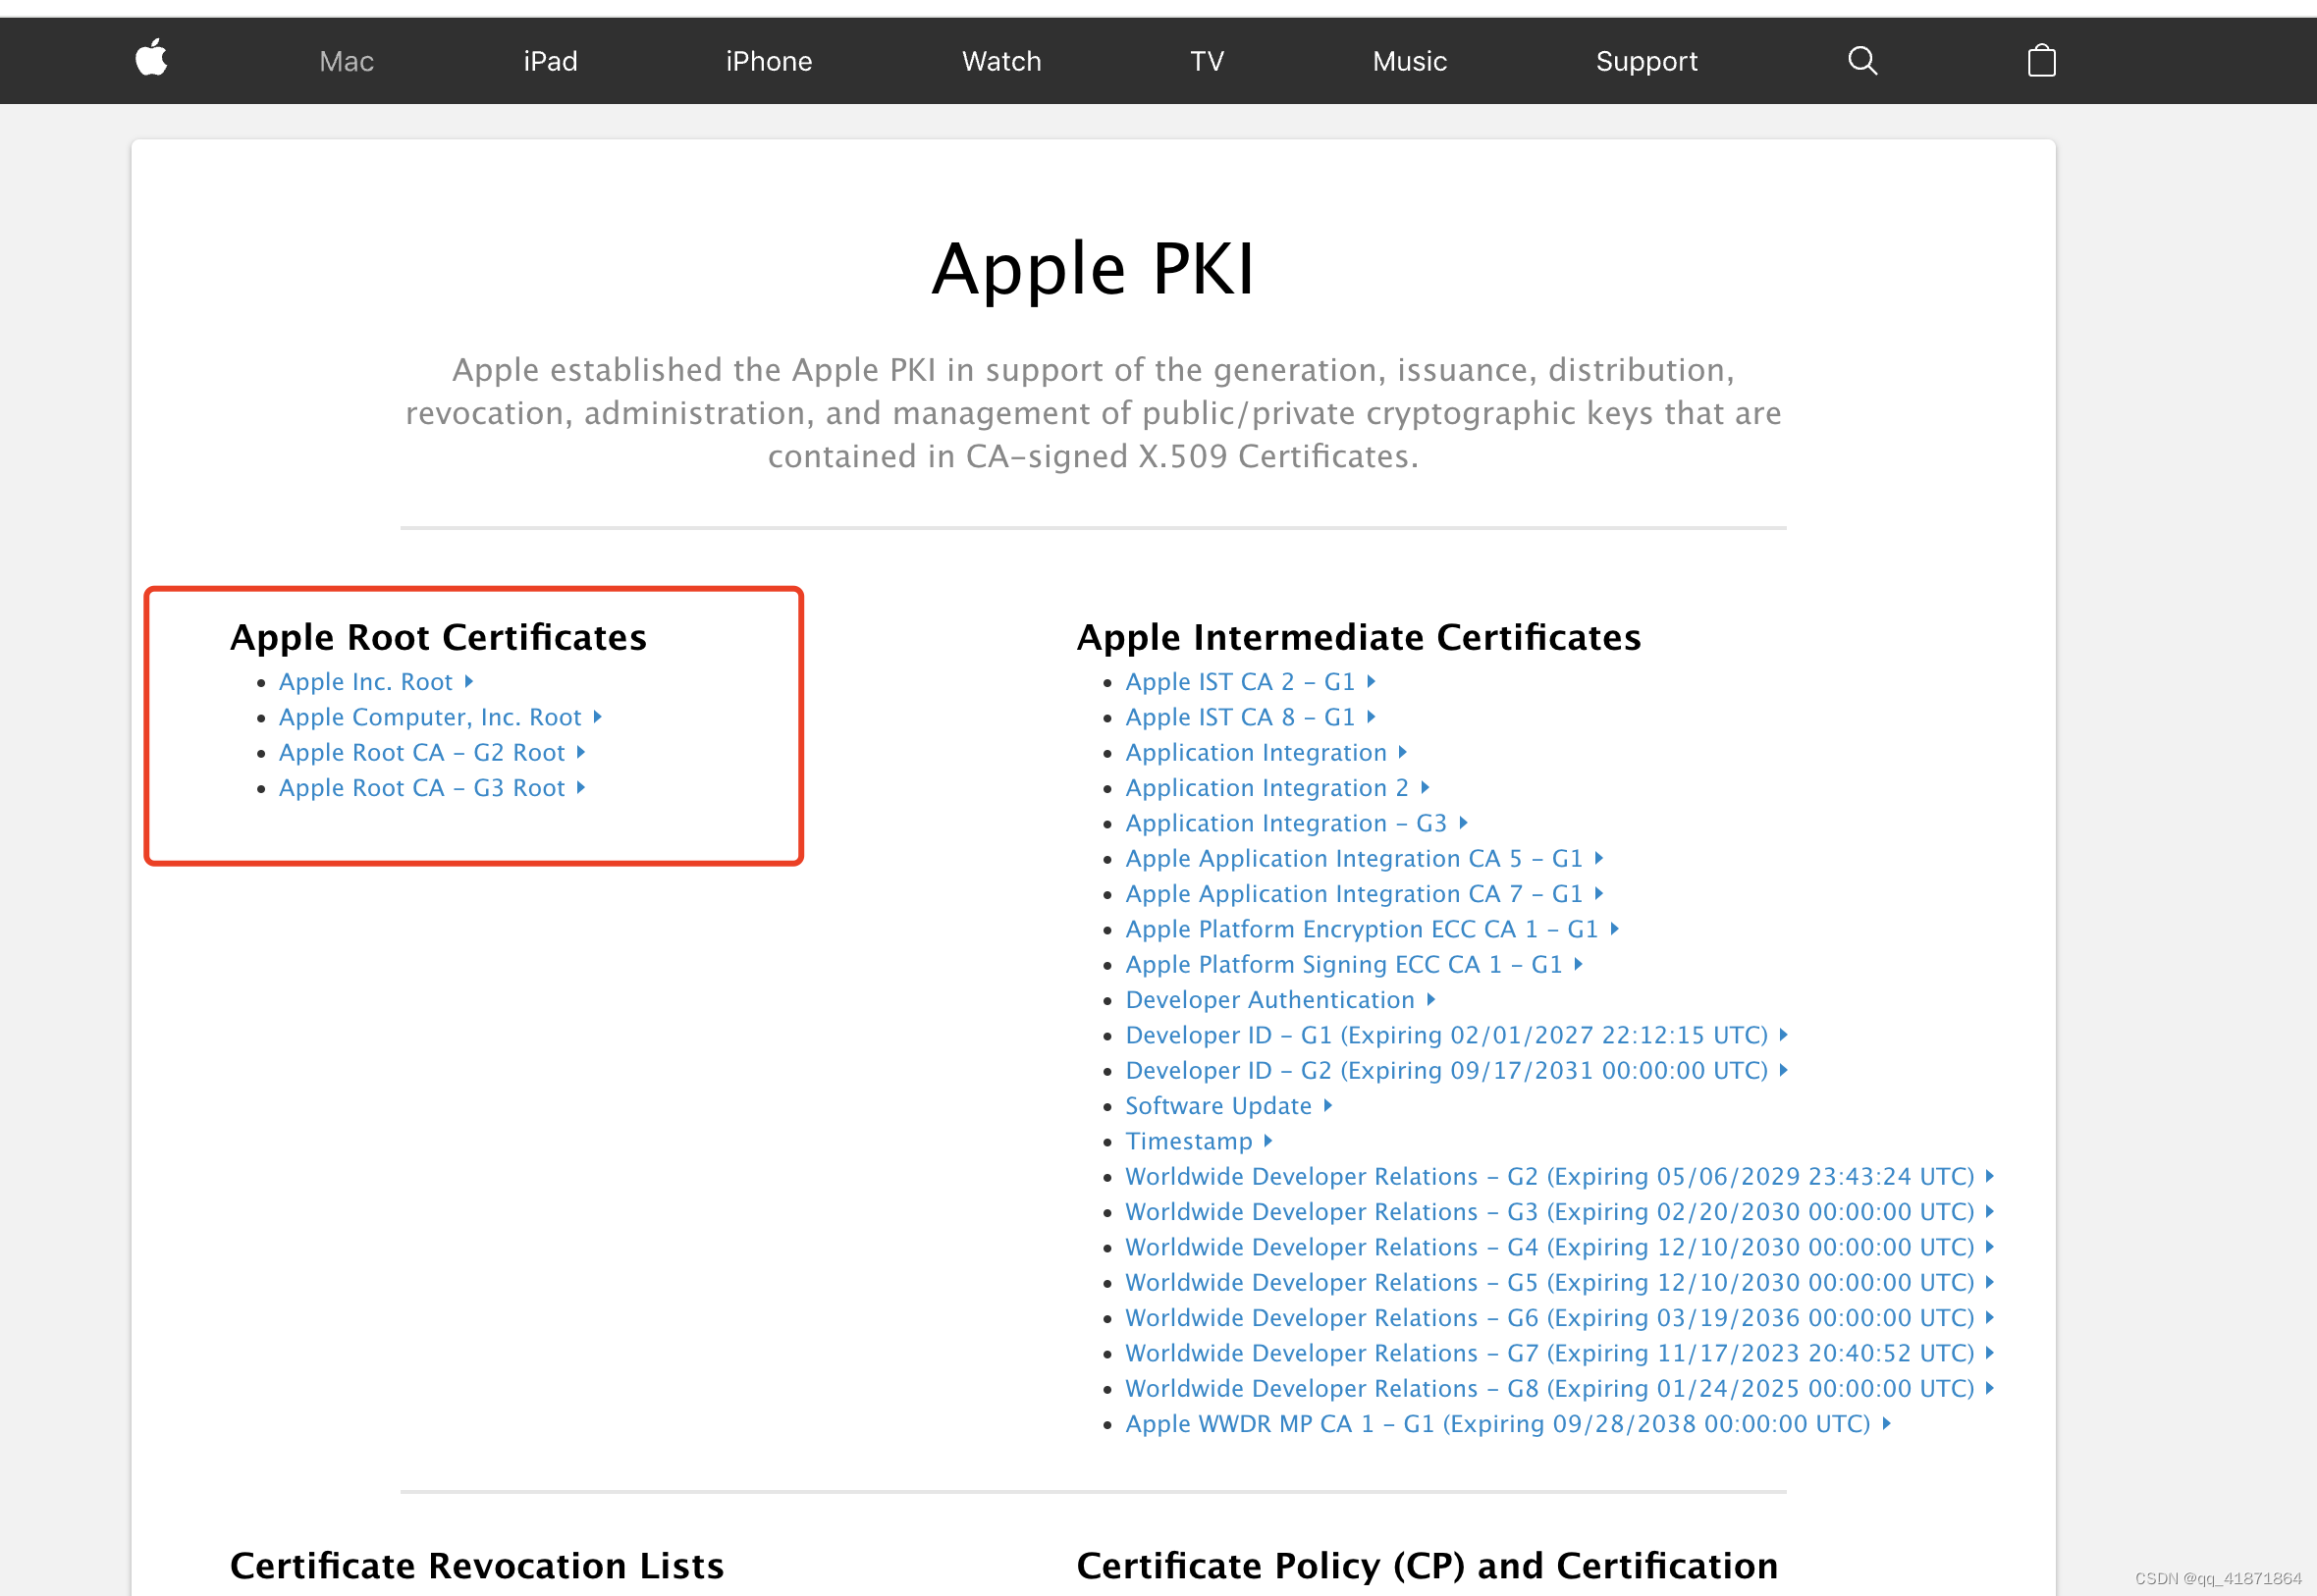The height and width of the screenshot is (1596, 2317).
Task: Download the Apple Inc. Root certificate
Action: (x=376, y=682)
